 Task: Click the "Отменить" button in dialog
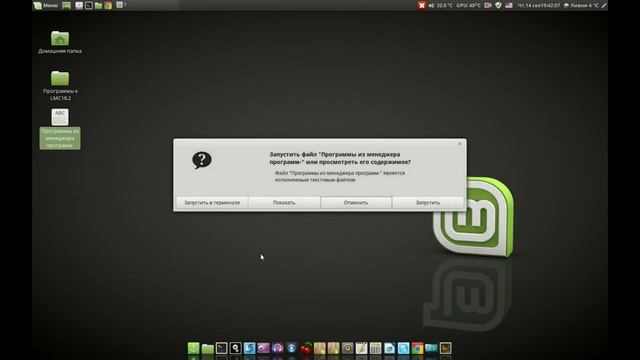356,202
